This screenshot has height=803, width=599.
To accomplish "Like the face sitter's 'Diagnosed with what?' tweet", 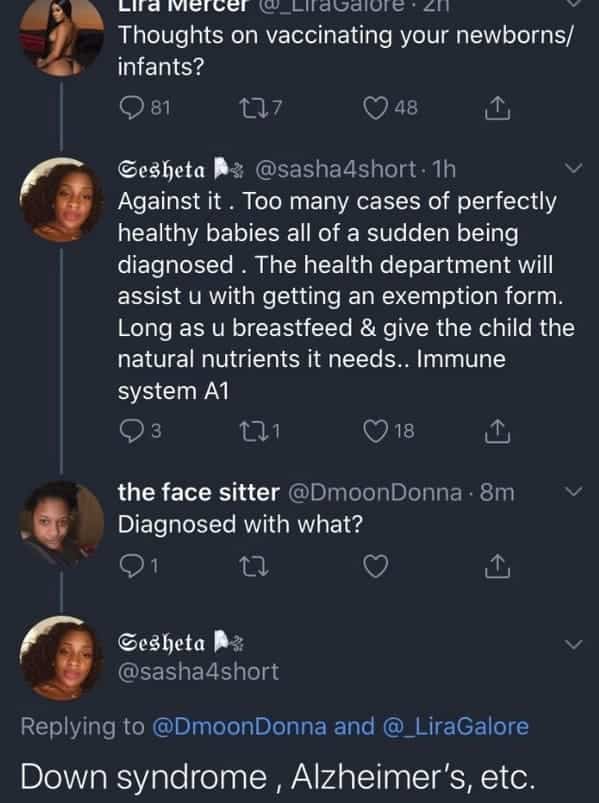I will [374, 567].
